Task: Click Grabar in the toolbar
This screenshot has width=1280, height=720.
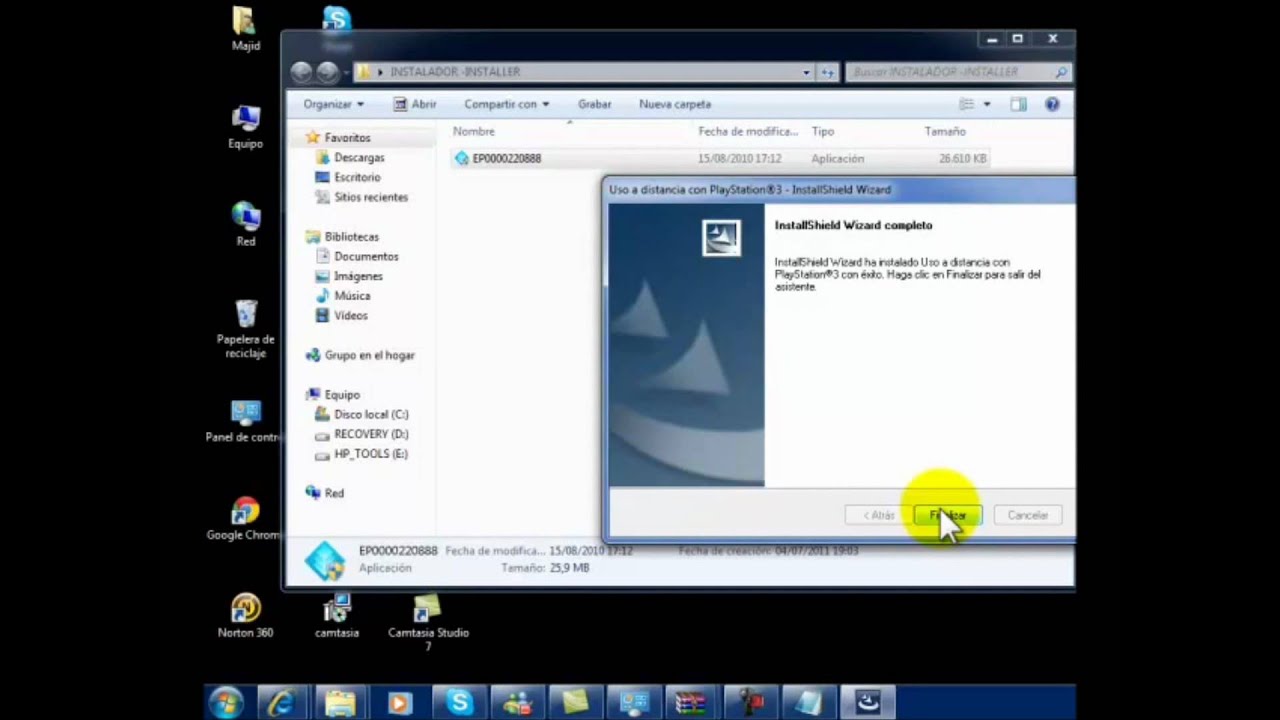Action: click(594, 104)
